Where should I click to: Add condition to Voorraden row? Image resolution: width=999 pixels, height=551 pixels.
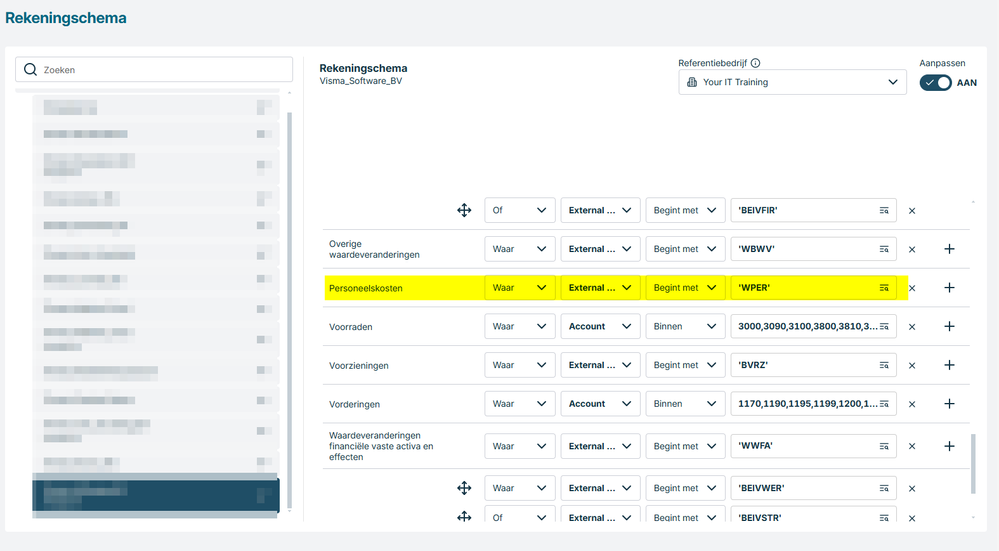coord(949,326)
